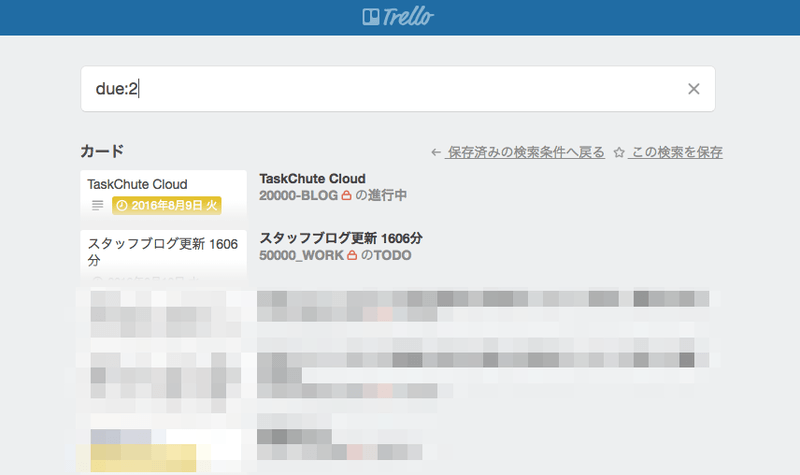This screenshot has height=475, width=800.
Task: Click the lock icon beside 20000-BLOG
Action: pyautogui.click(x=346, y=195)
